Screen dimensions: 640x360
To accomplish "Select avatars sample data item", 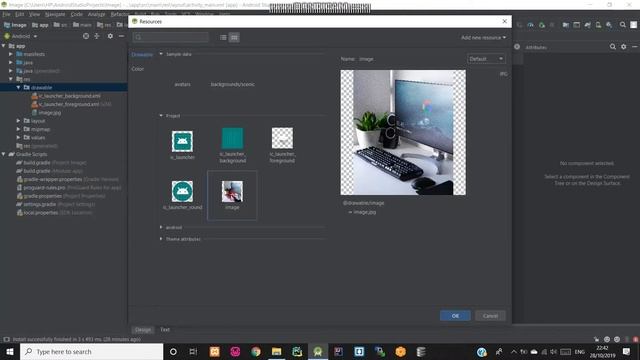I will tap(182, 84).
